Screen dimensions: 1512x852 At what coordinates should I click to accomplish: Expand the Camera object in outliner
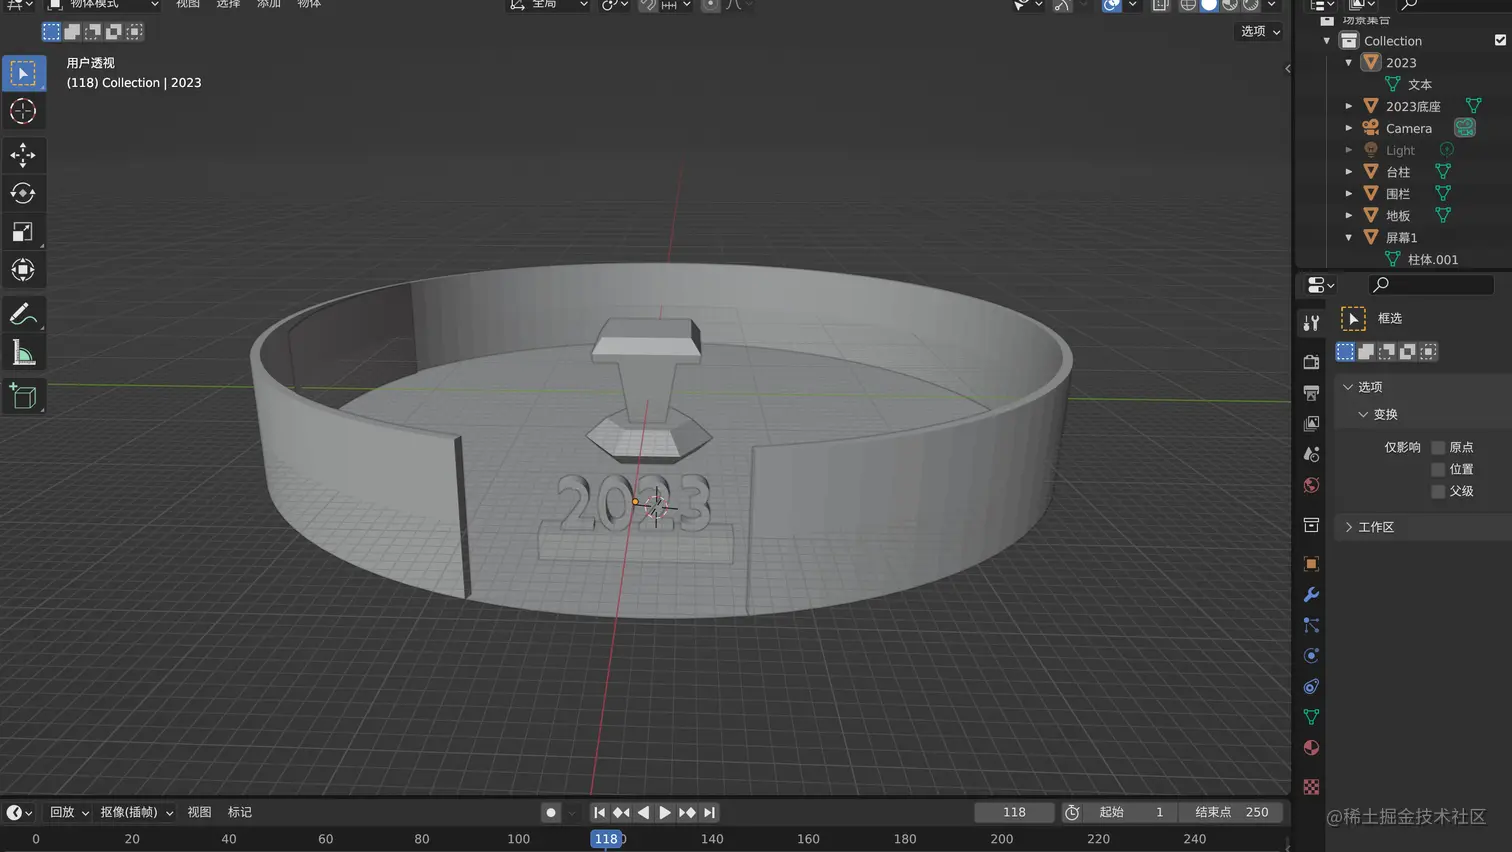click(x=1349, y=128)
